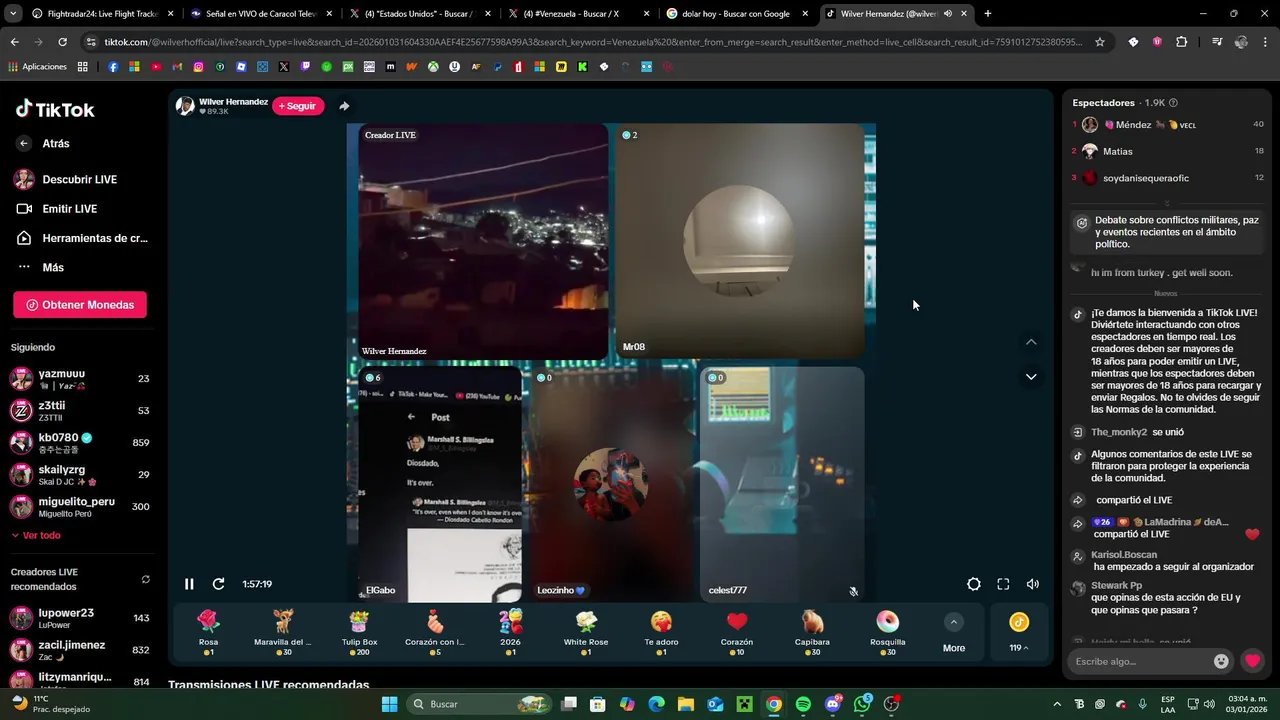This screenshot has width=1280, height=720.
Task: Pause the live stream
Action: pyautogui.click(x=189, y=584)
